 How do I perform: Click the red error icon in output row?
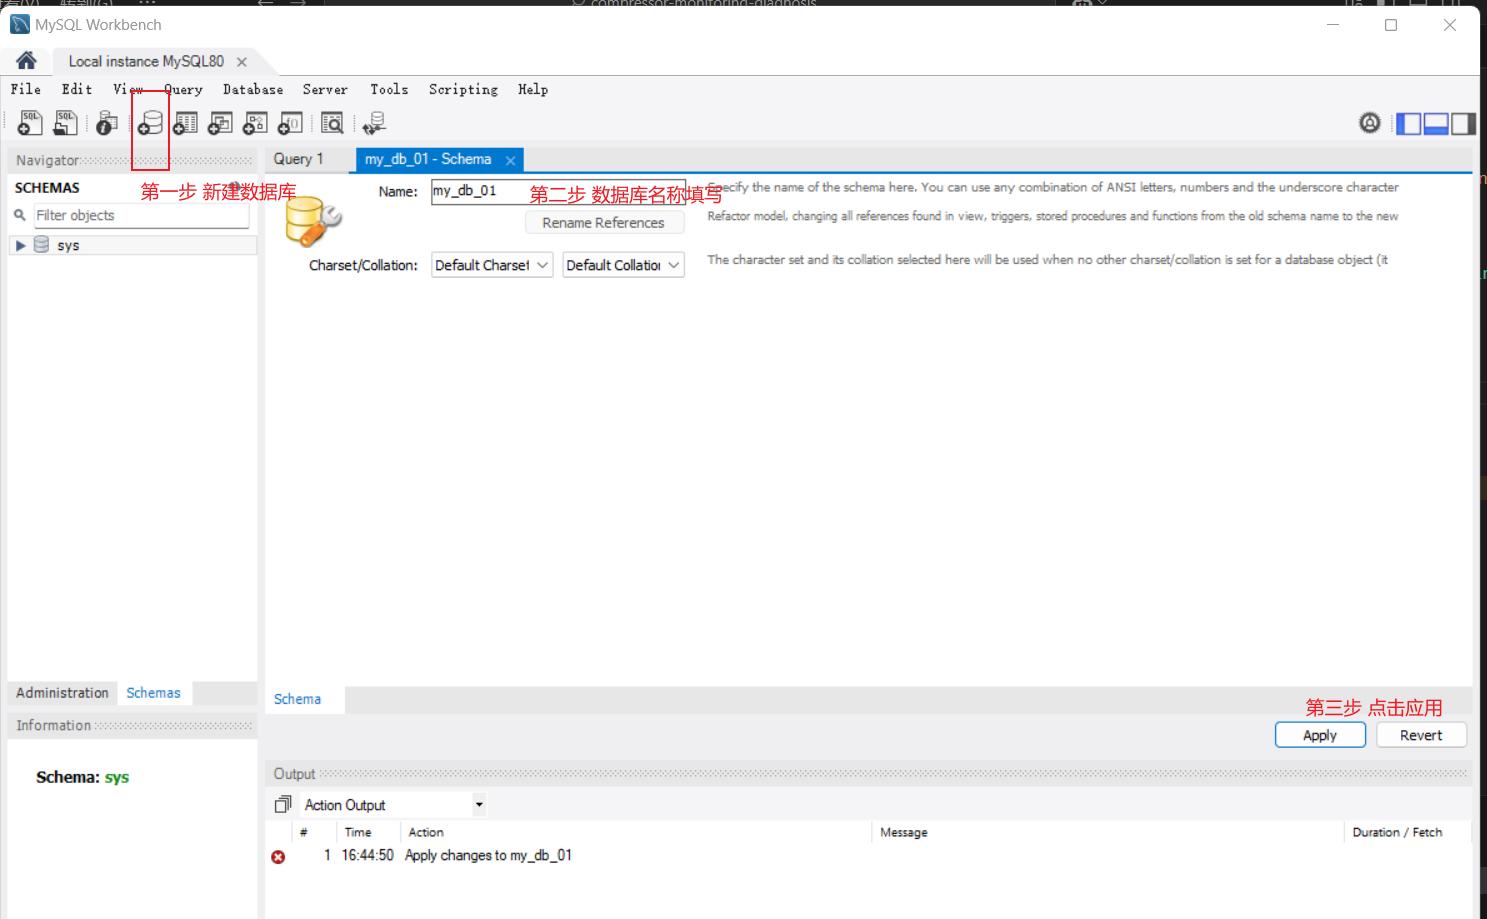tap(278, 857)
